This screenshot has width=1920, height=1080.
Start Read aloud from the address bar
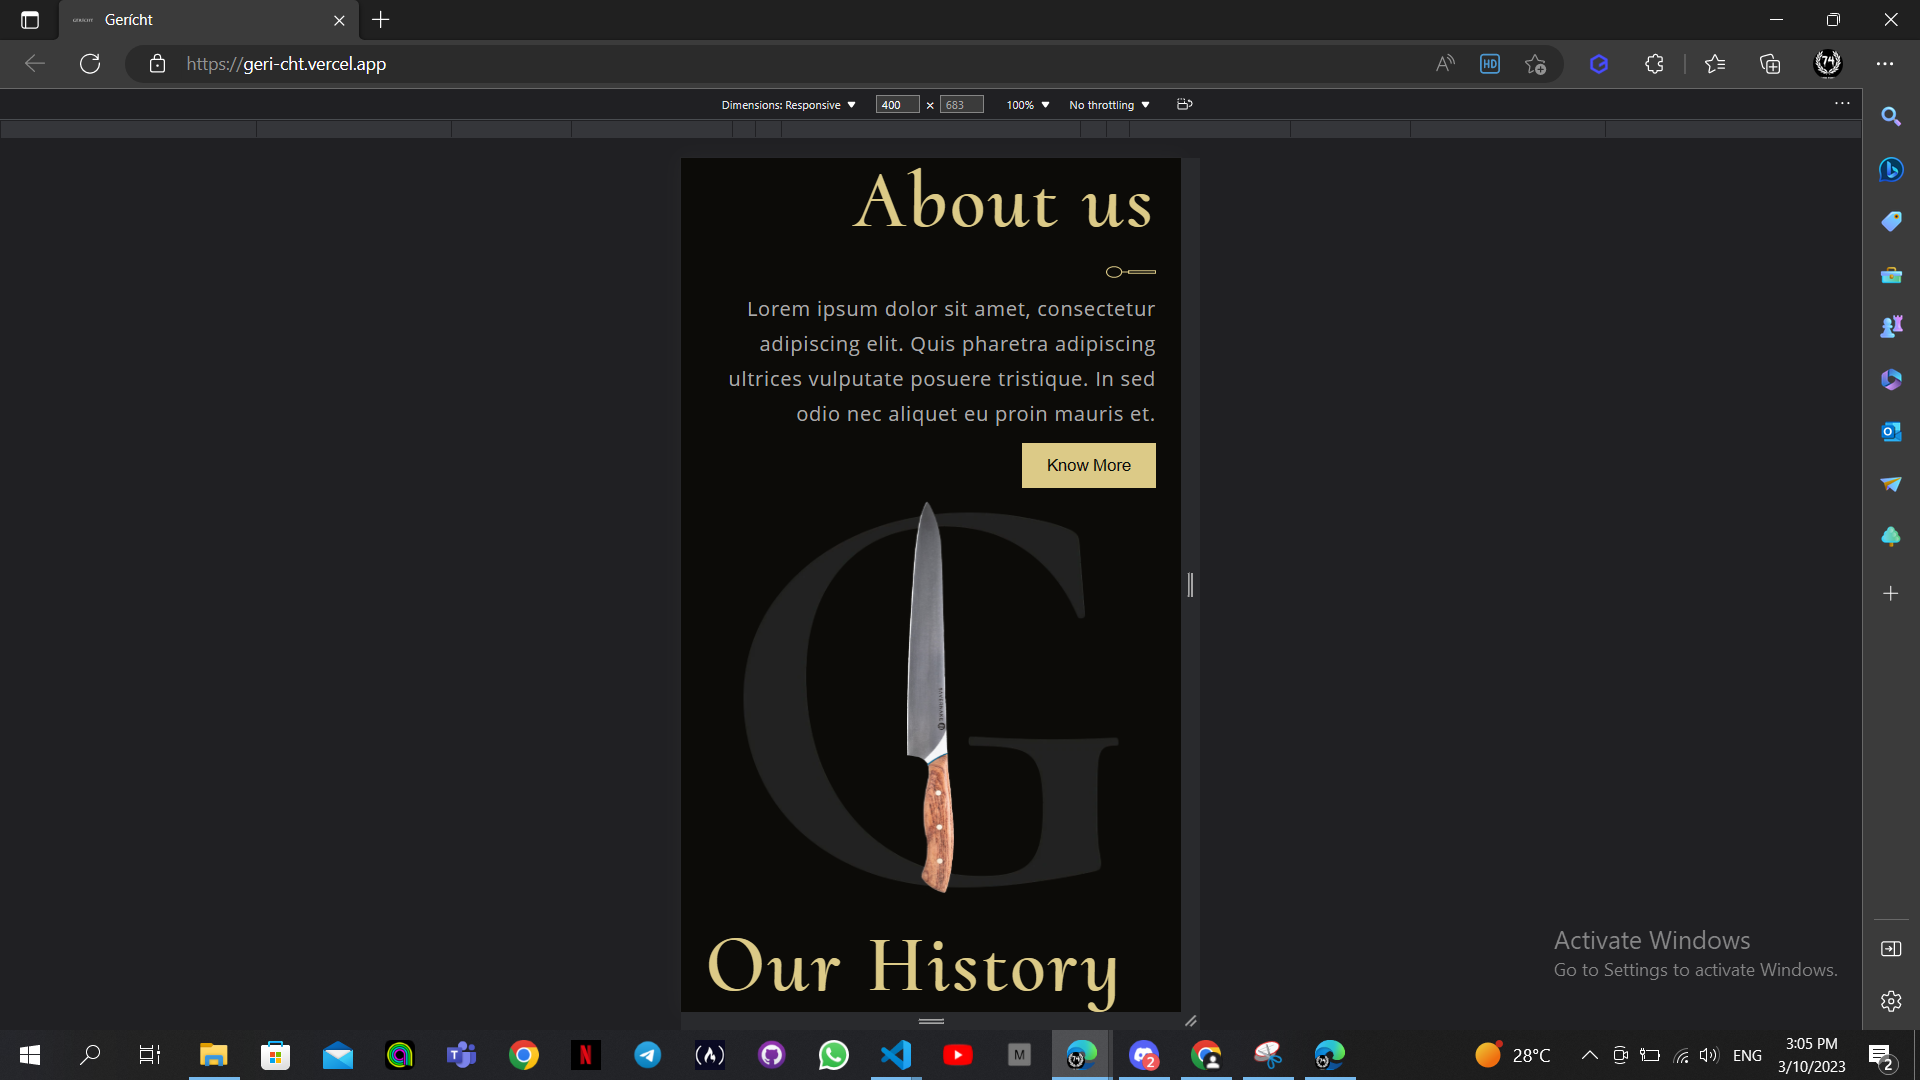pos(1445,63)
